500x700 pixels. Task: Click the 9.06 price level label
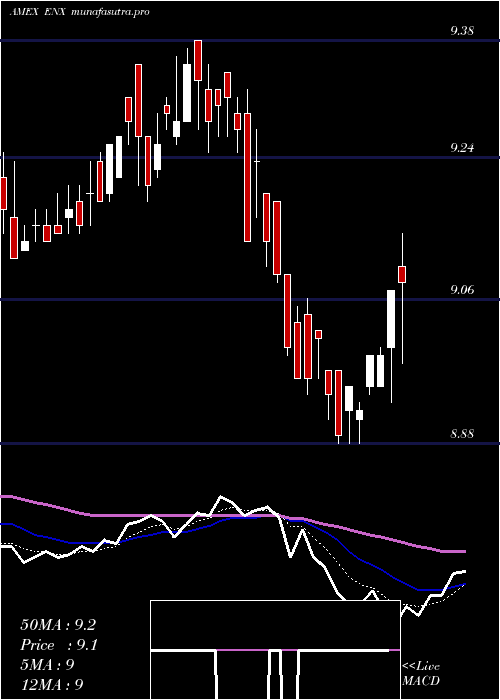pos(462,290)
